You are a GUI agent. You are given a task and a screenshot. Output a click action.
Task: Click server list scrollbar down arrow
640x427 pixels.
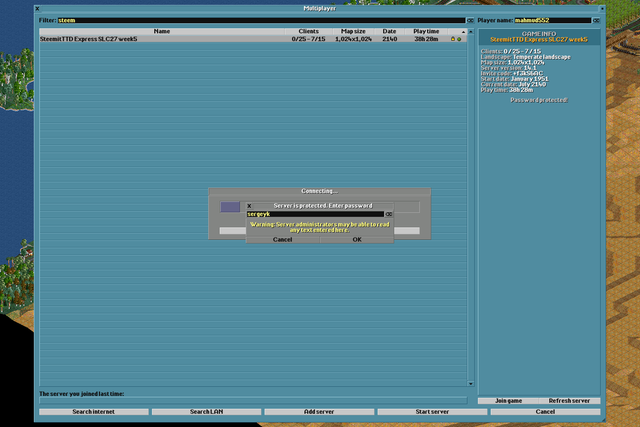coord(471,383)
